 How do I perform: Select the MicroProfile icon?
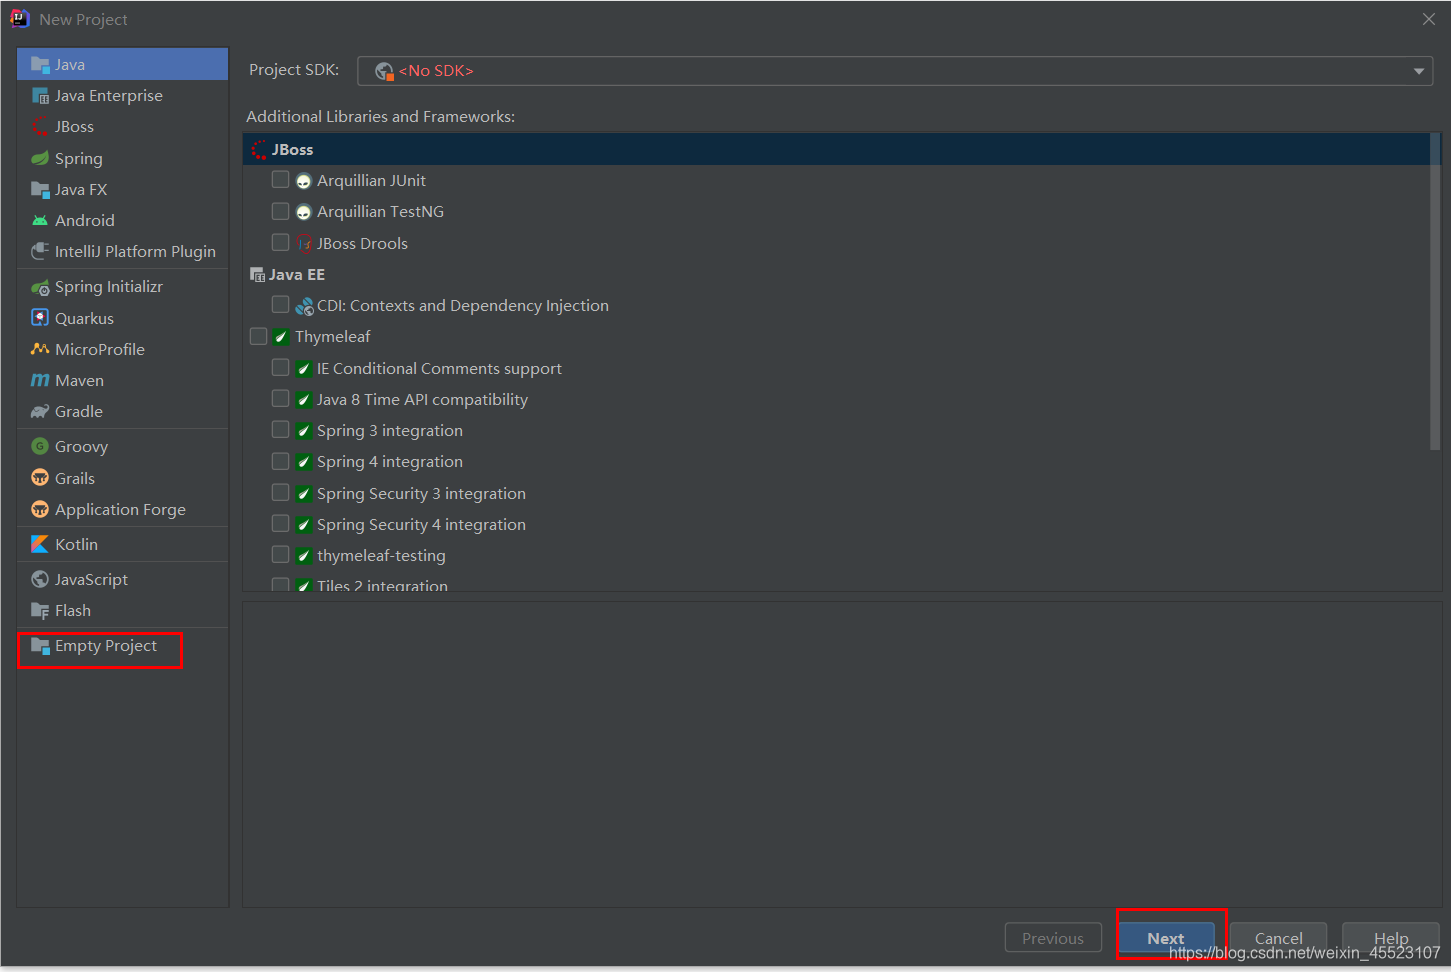(40, 349)
